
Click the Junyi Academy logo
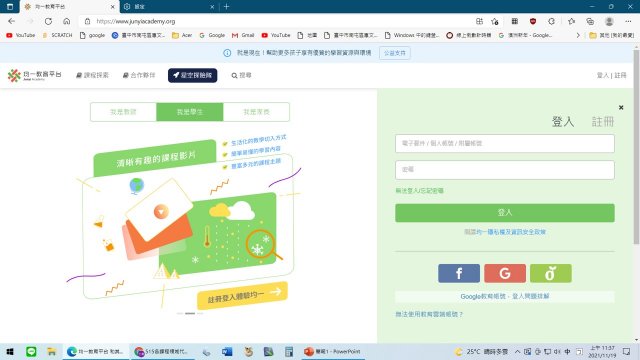click(35, 75)
